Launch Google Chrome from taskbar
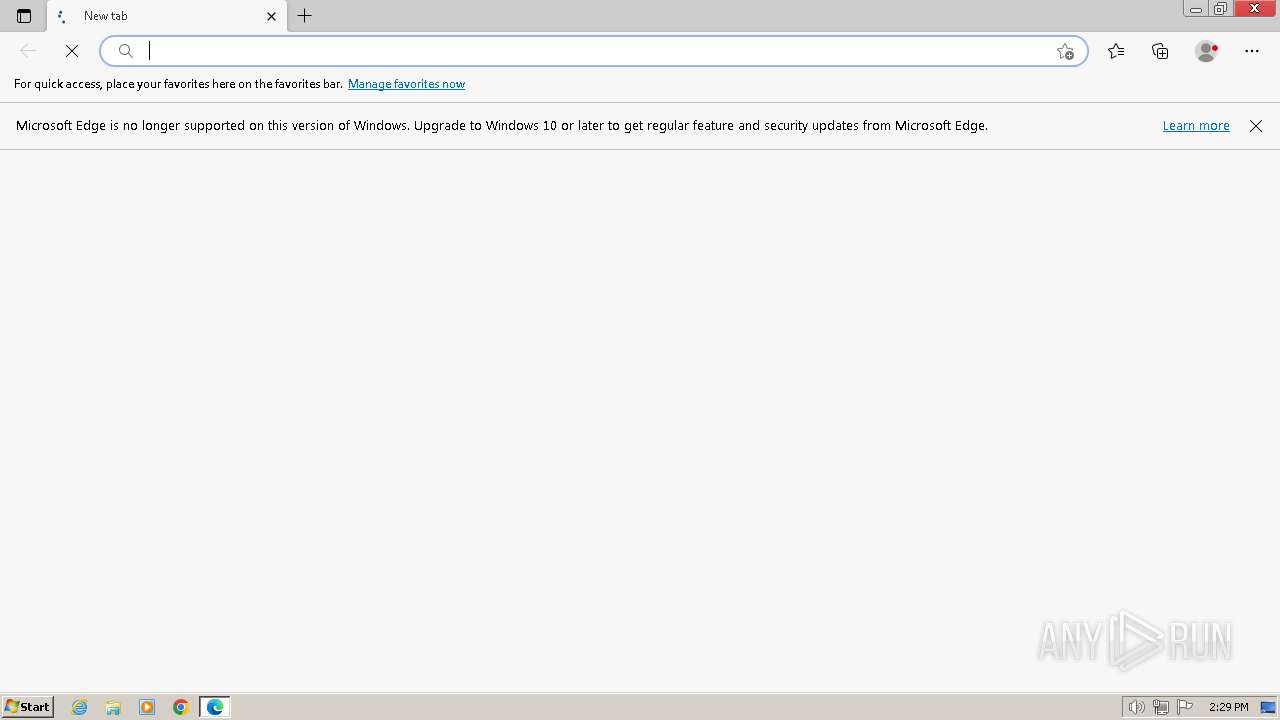The image size is (1280, 720). click(181, 707)
